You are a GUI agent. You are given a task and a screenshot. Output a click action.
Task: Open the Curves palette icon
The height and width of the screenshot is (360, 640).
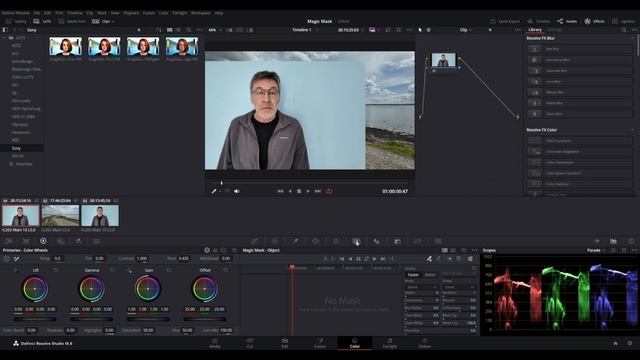click(255, 241)
